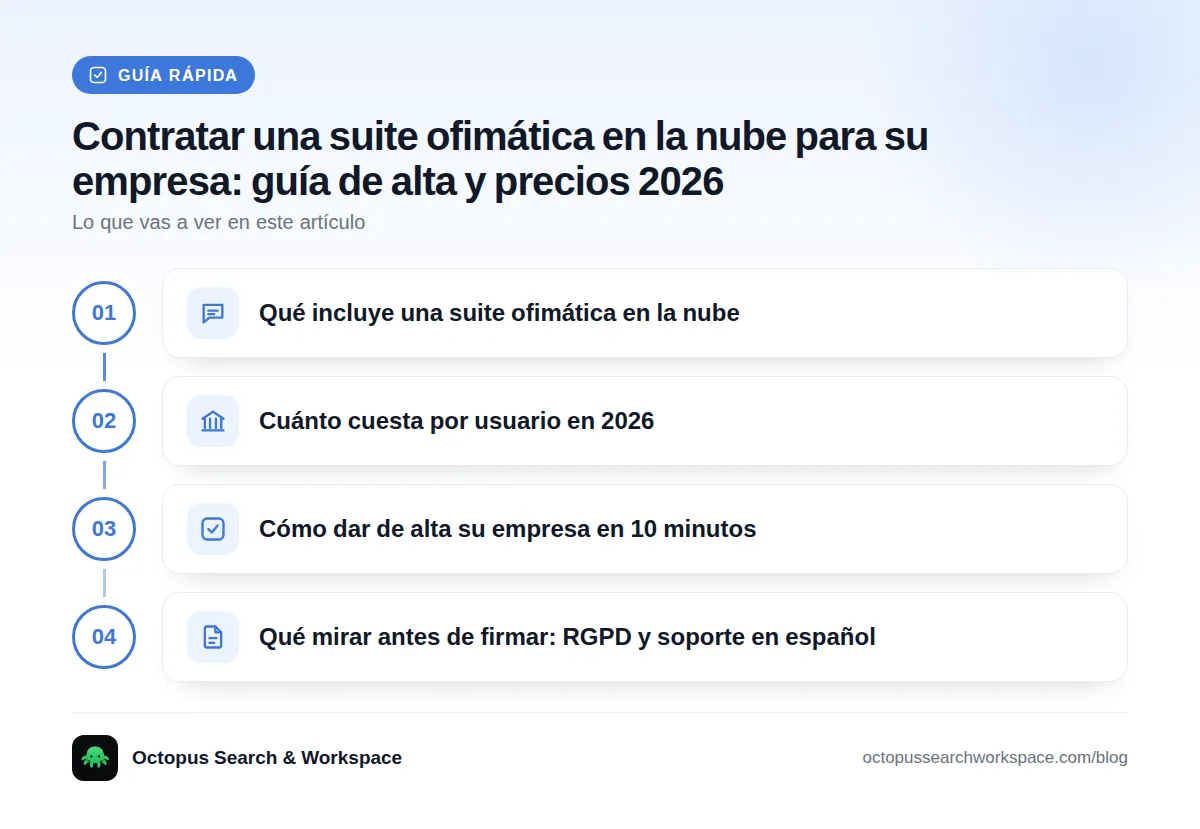
Task: Click the step 01 circle
Action: pyautogui.click(x=104, y=313)
